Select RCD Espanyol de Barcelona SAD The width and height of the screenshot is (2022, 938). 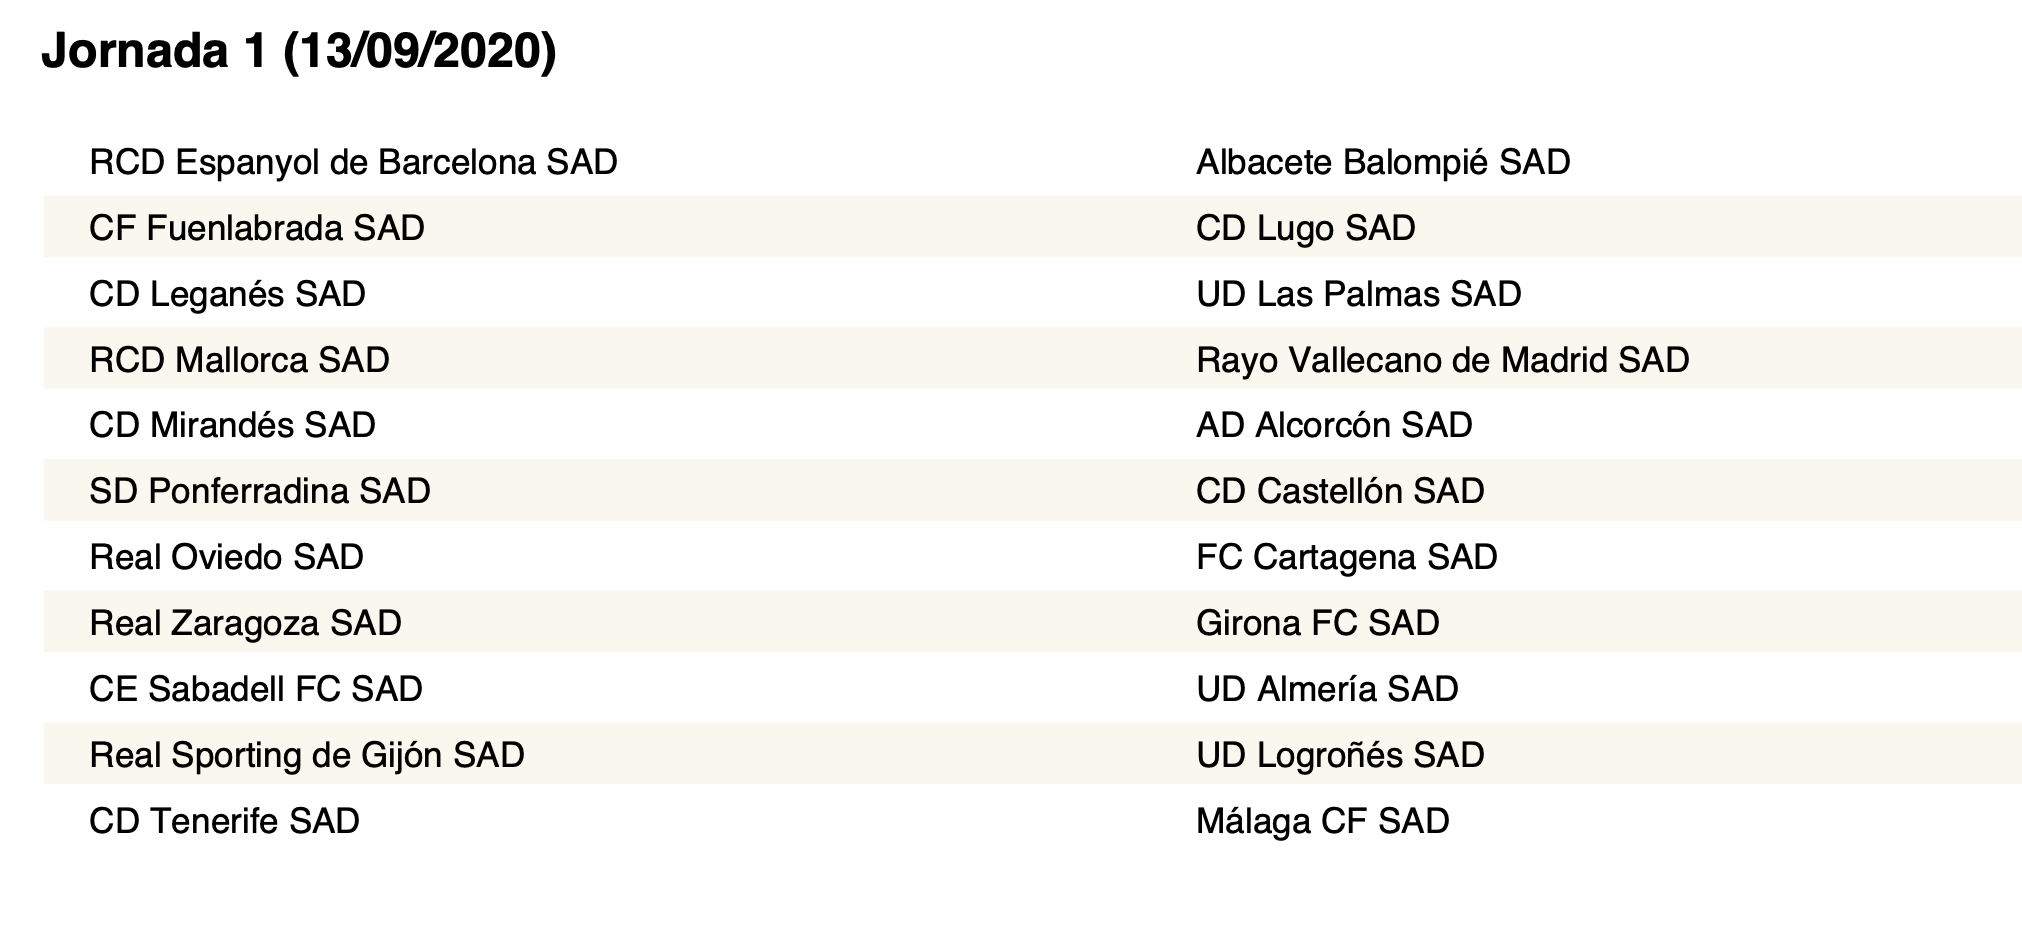click(353, 162)
